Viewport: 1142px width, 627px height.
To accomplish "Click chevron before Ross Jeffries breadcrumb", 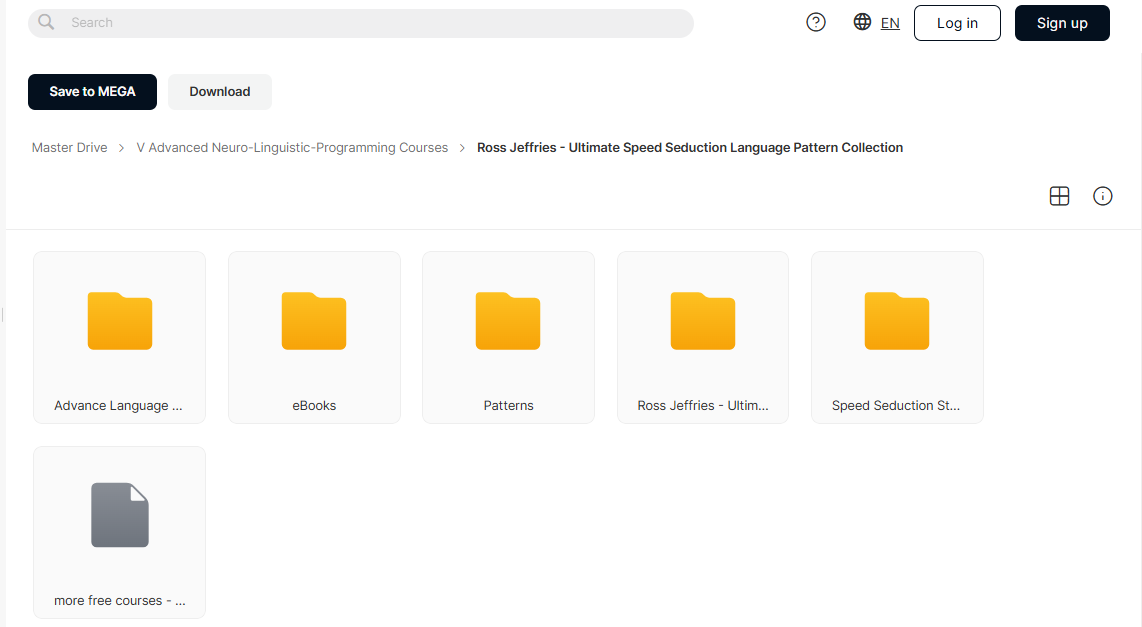I will click(462, 148).
